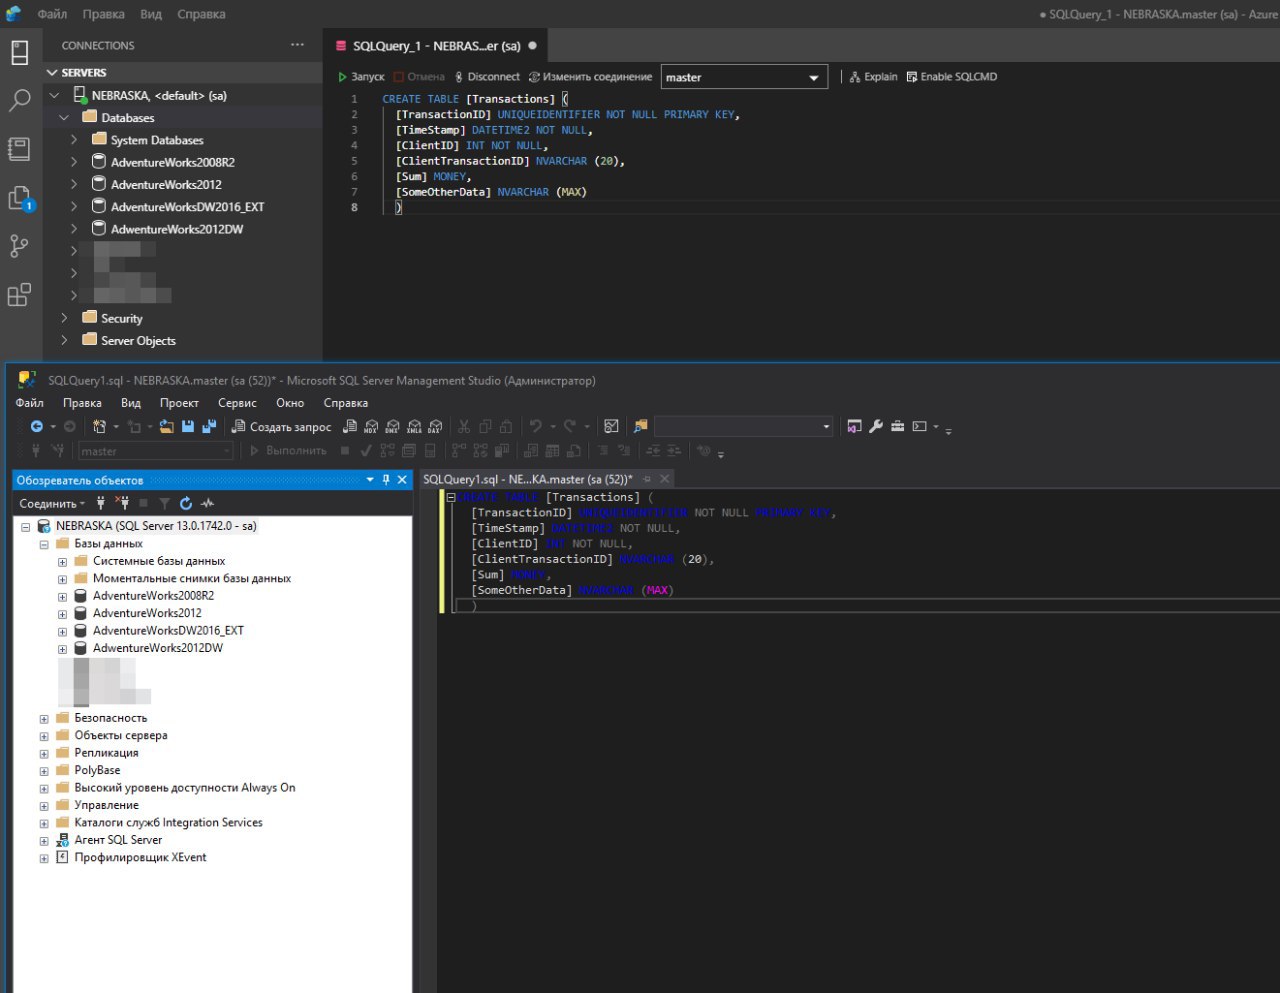Open Справка menu in Azure Data Studio
Viewport: 1280px width, 993px height.
[x=201, y=14]
